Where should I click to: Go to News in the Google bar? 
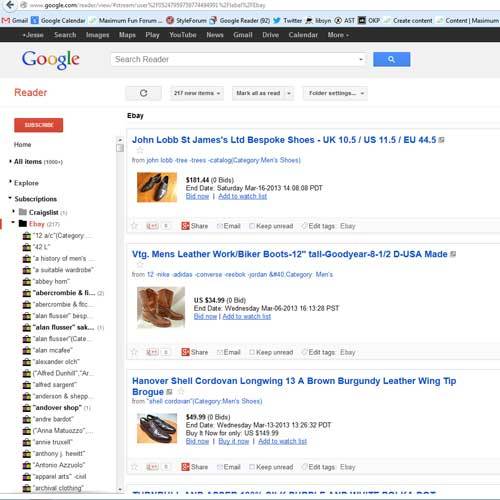point(215,35)
